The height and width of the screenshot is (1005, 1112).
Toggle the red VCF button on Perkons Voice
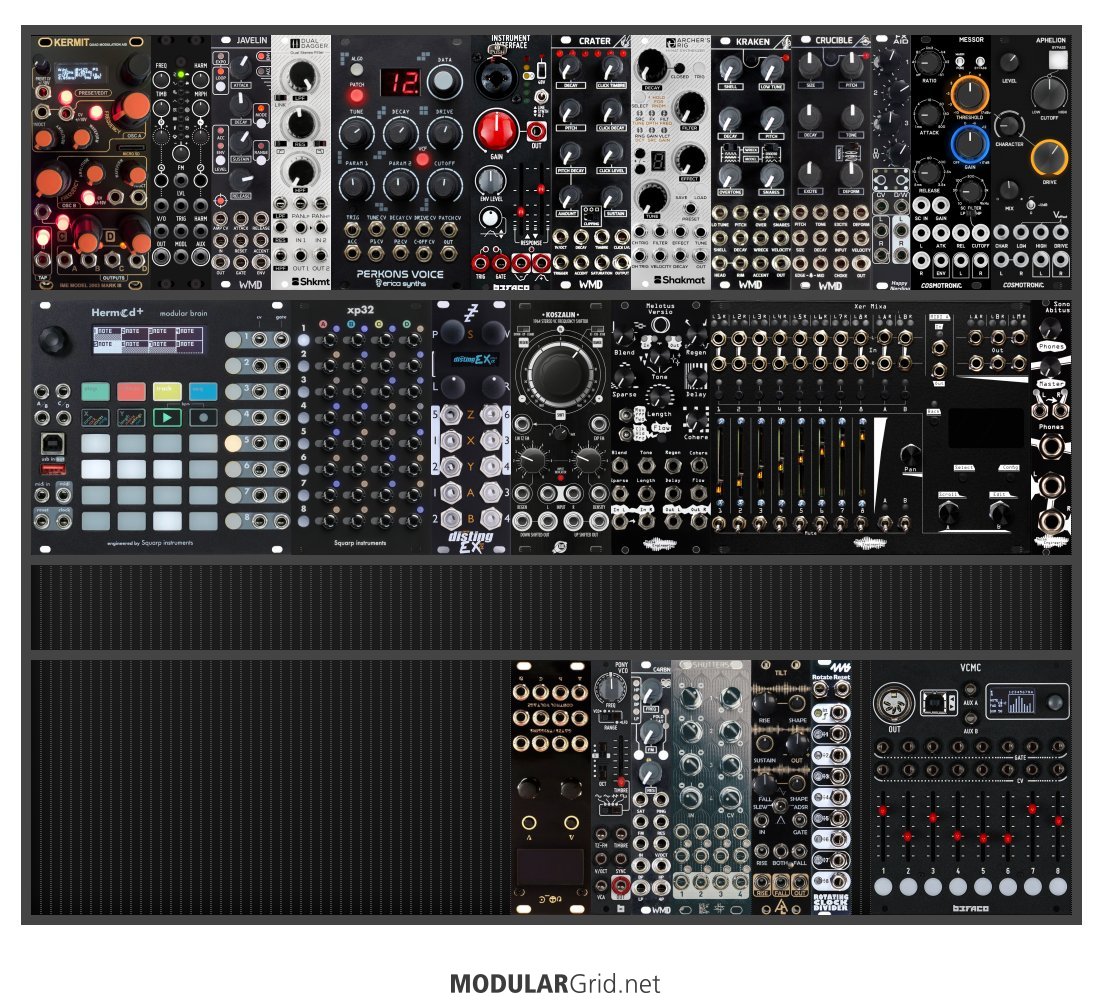coord(423,160)
